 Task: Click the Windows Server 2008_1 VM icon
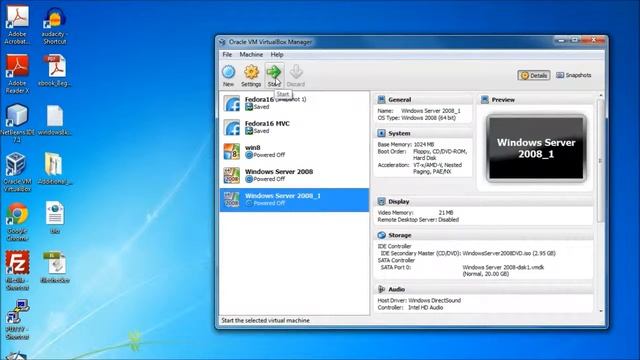232,200
